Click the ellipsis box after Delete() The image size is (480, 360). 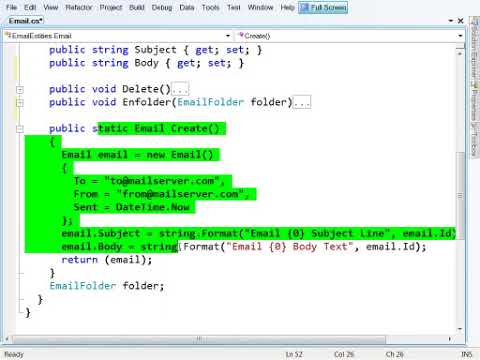click(180, 89)
